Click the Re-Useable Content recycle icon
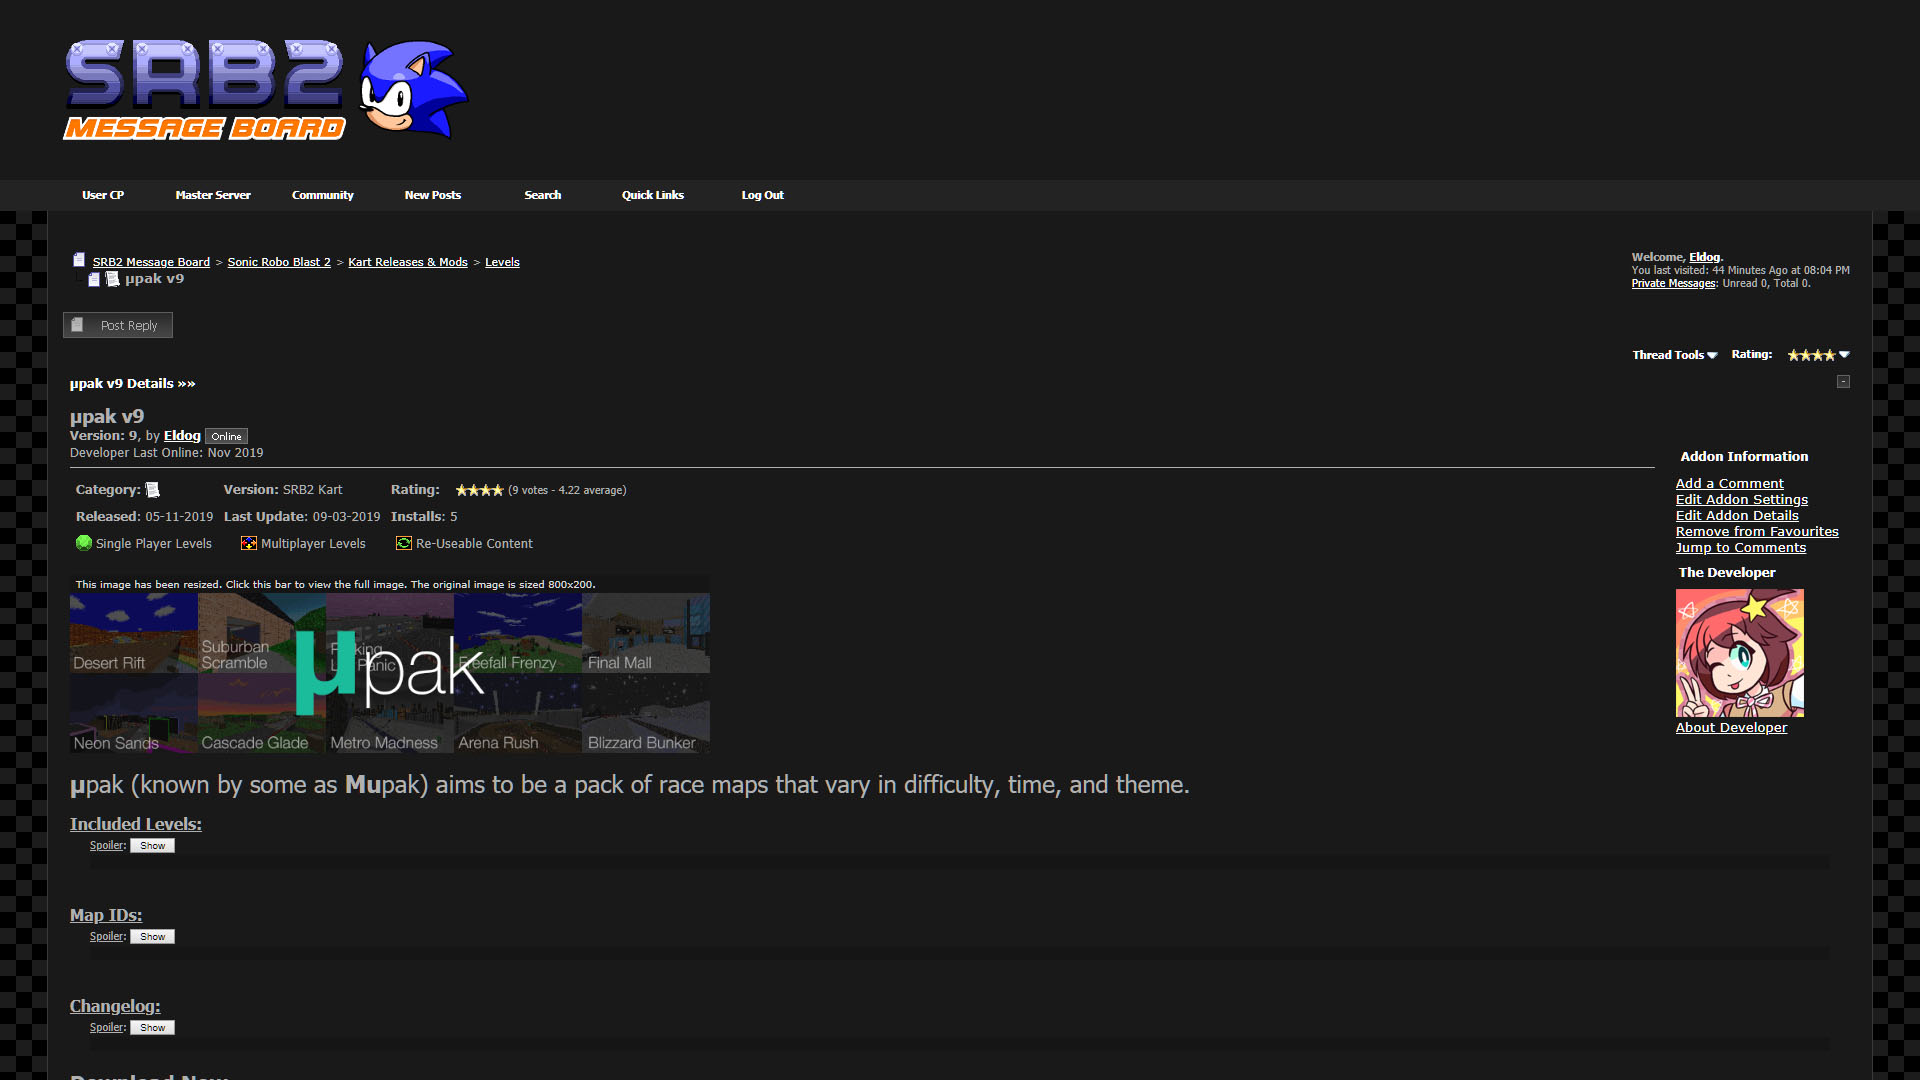1920x1080 pixels. (x=403, y=543)
